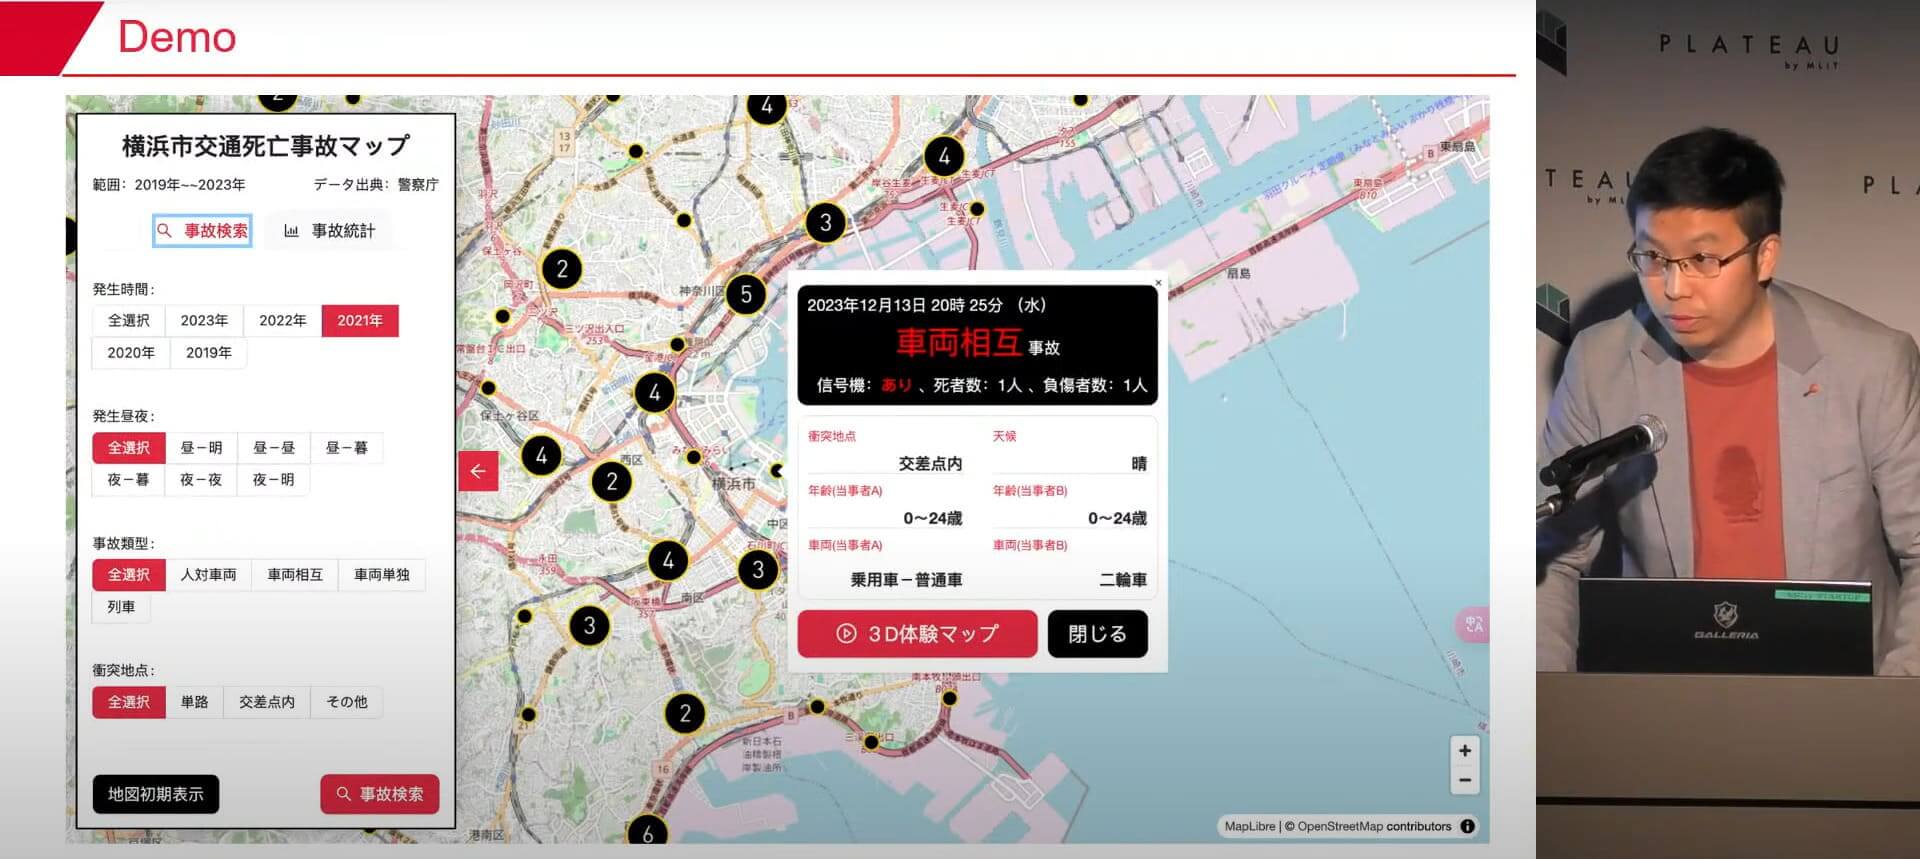Click the 二輪車 value in popup
The width and height of the screenshot is (1920, 859).
pos(1123,580)
